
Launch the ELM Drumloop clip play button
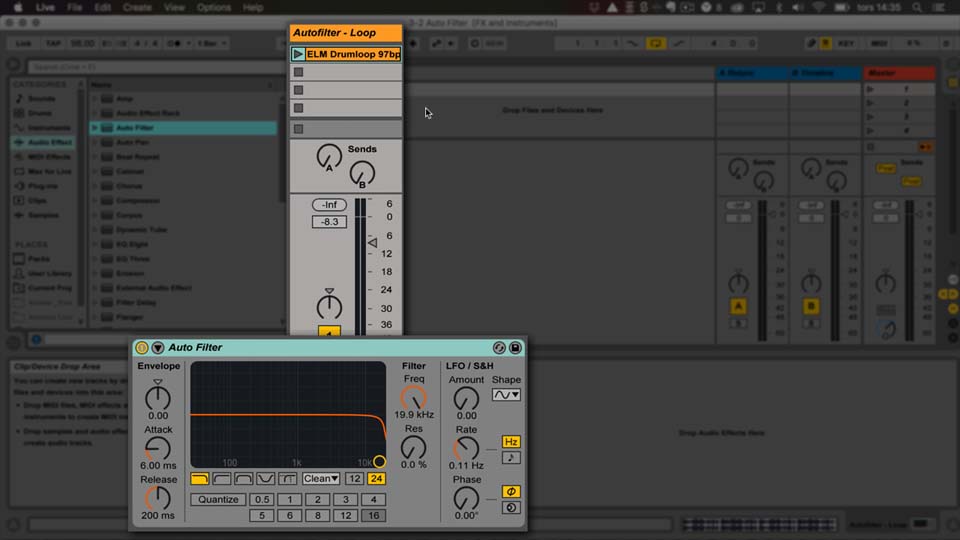coord(298,54)
